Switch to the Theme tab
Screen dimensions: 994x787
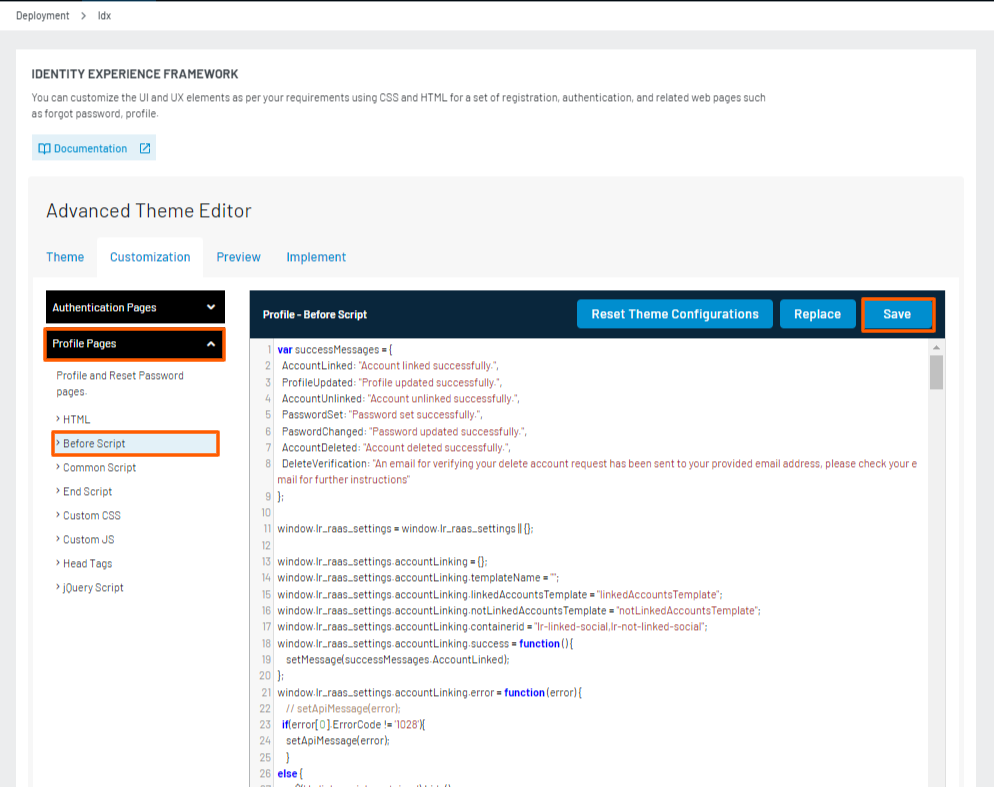click(x=65, y=257)
